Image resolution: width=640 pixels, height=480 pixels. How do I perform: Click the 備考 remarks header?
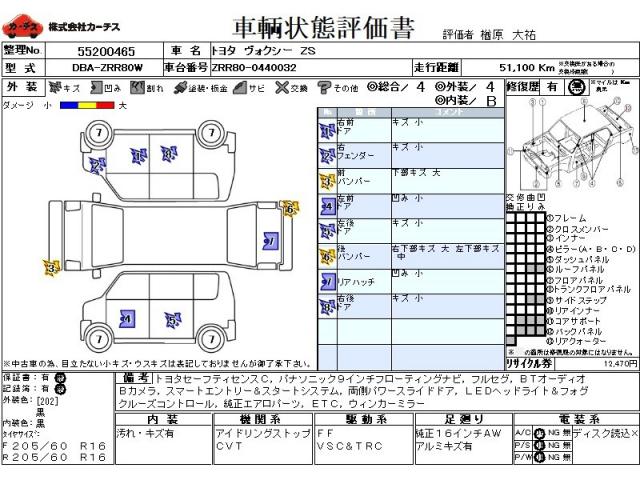(x=135, y=377)
